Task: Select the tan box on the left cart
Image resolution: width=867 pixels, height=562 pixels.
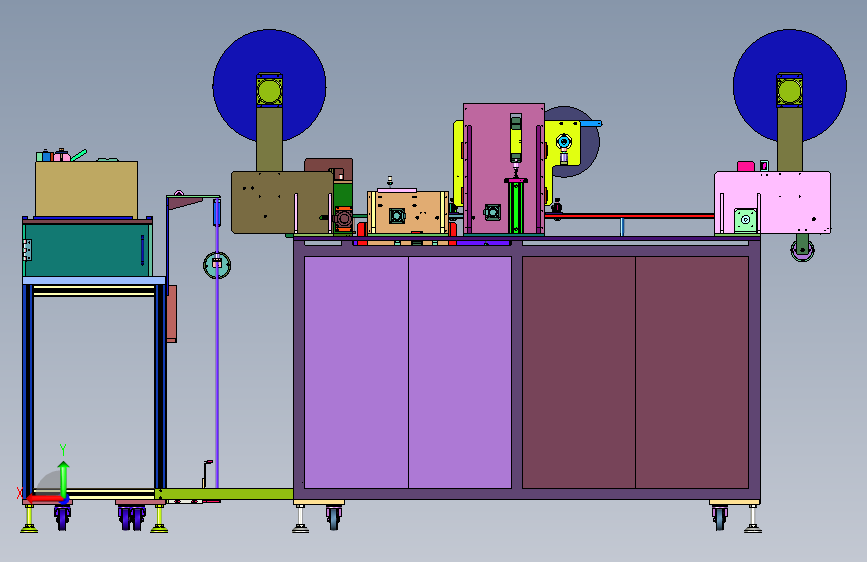Action: click(86, 189)
